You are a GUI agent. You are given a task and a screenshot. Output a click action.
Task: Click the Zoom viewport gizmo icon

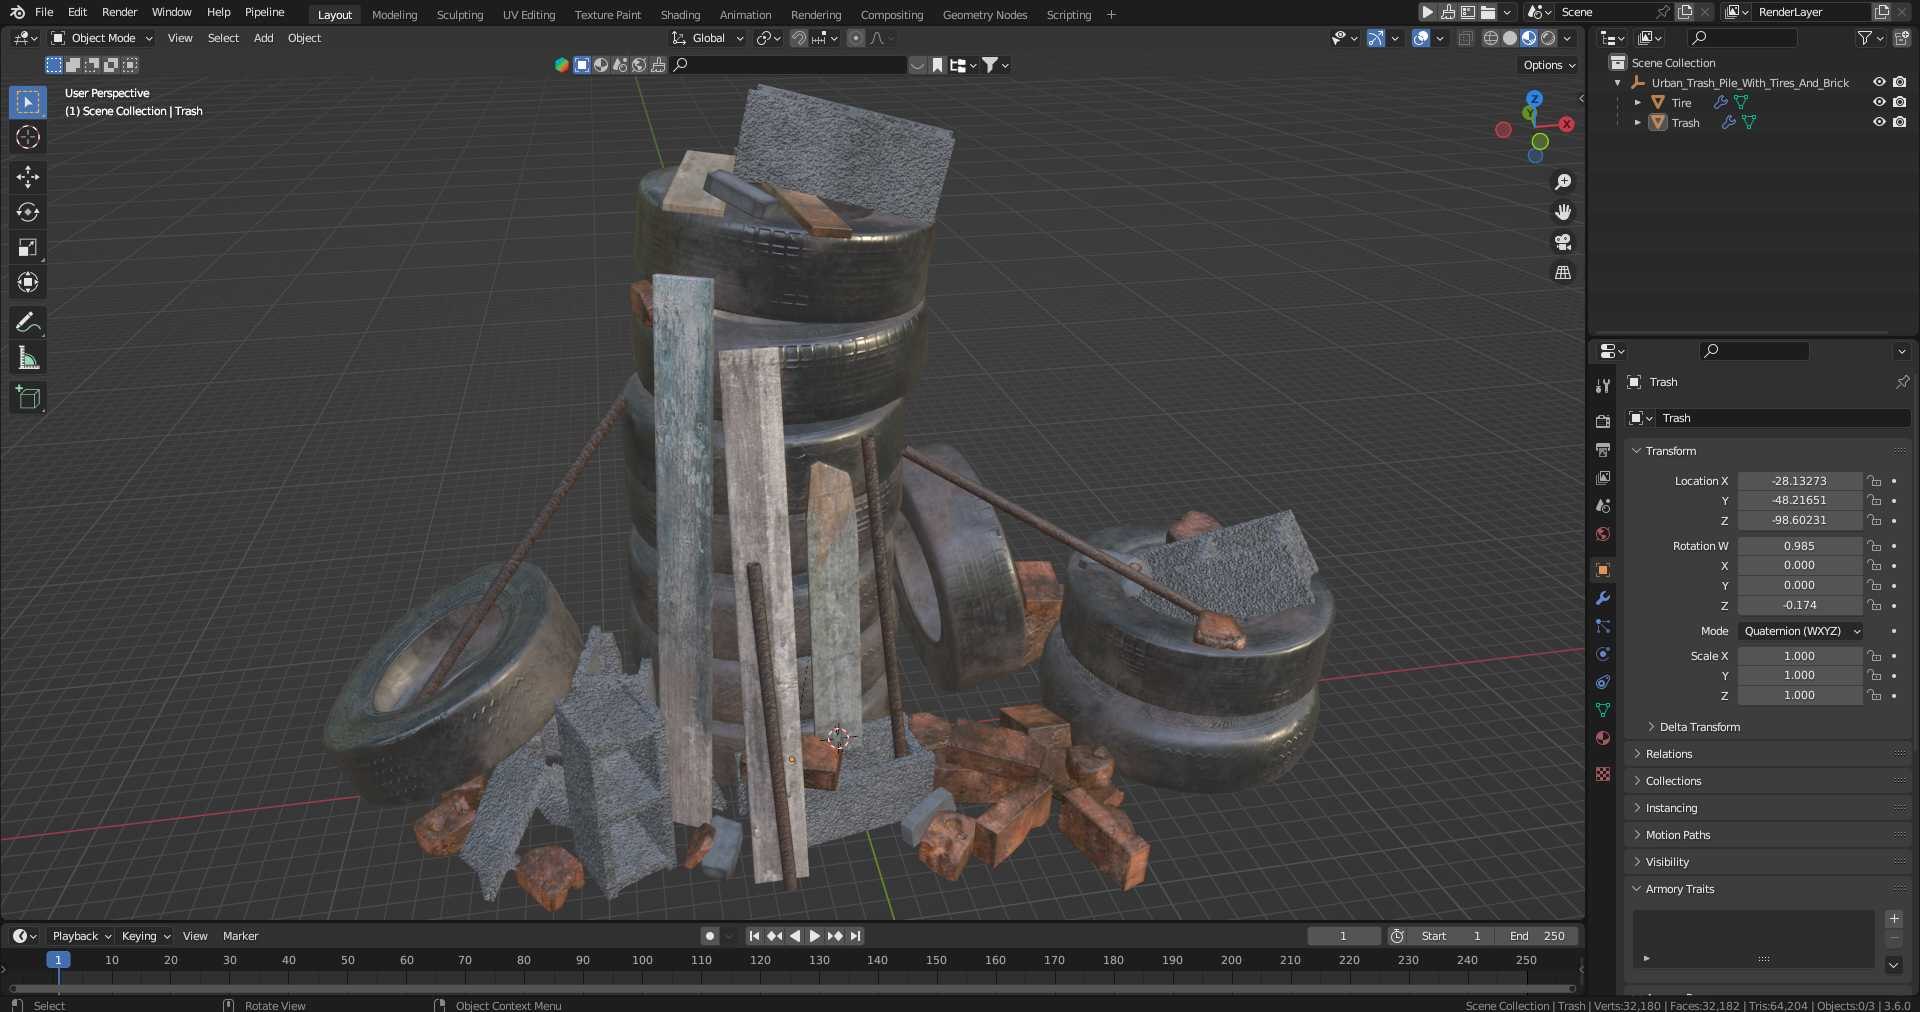[x=1563, y=182]
